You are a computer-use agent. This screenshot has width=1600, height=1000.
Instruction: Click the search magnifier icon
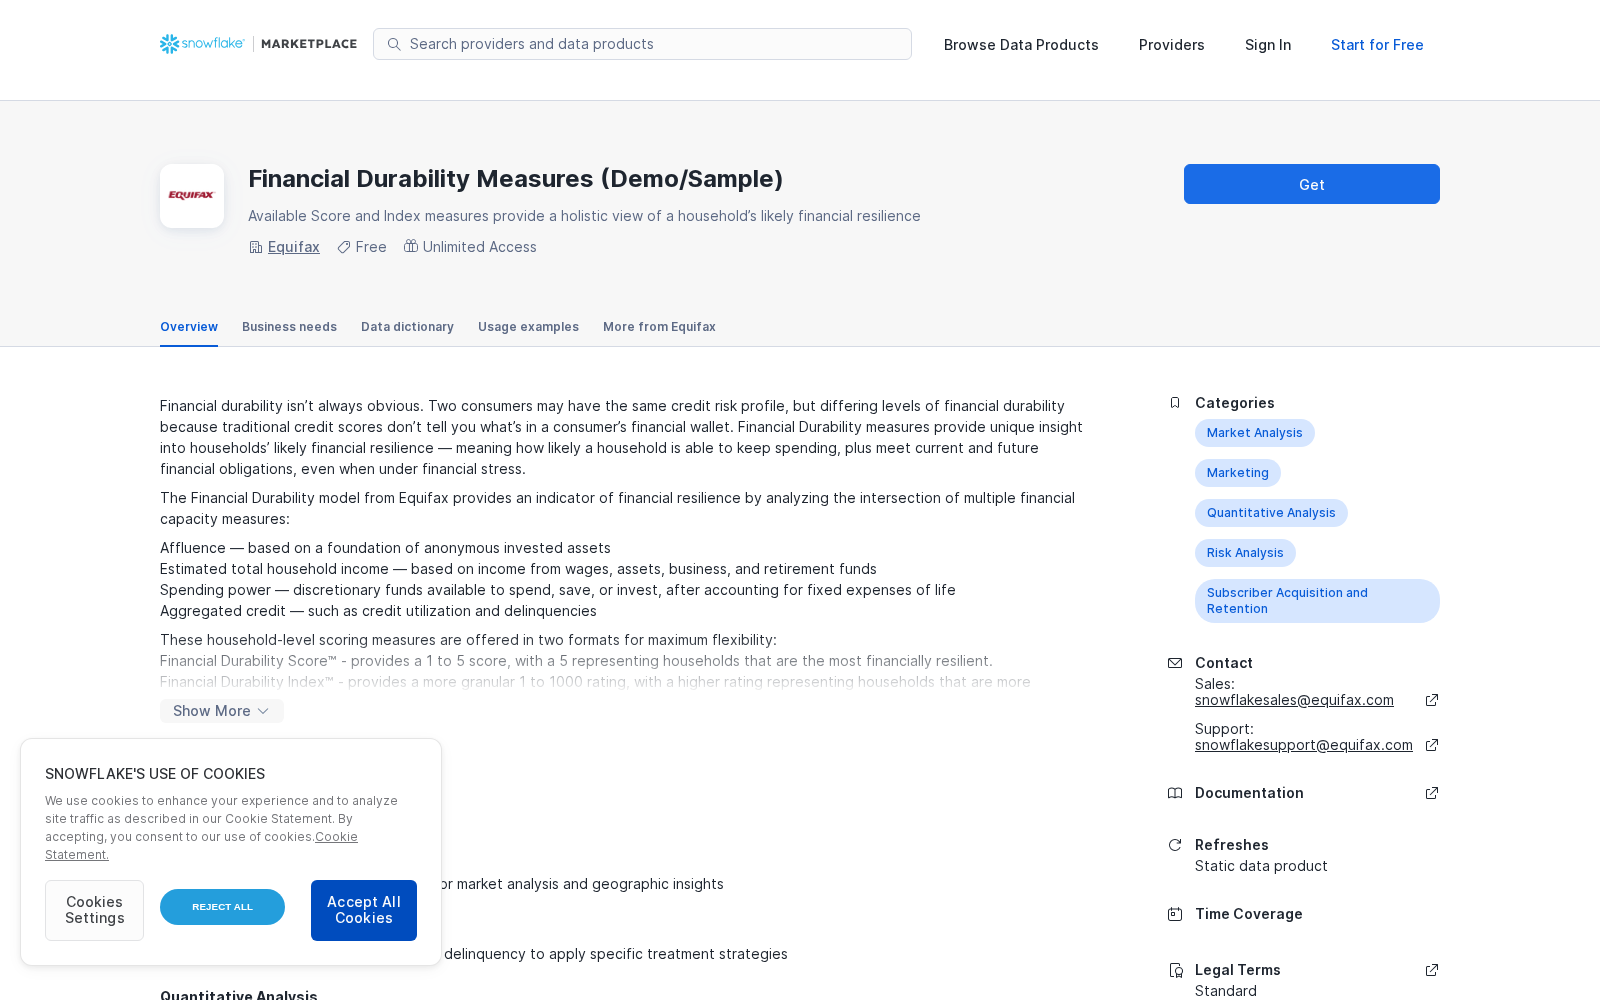pyautogui.click(x=394, y=44)
